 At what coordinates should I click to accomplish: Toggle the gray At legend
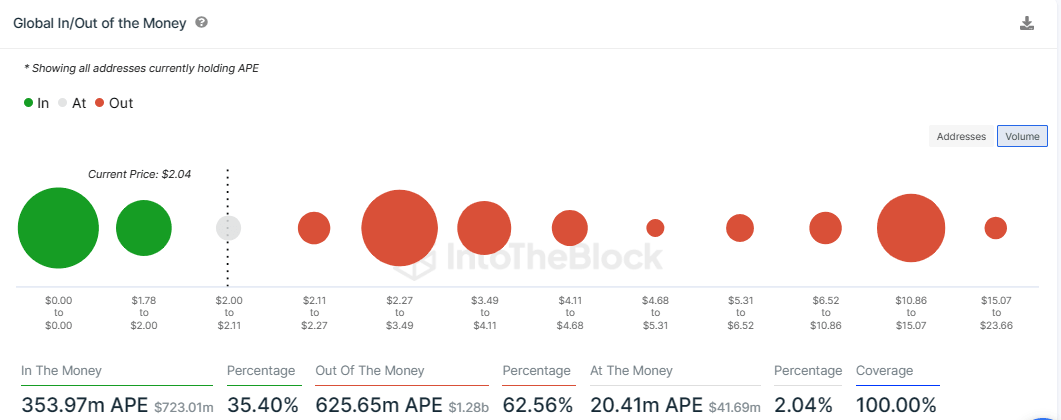click(x=72, y=103)
